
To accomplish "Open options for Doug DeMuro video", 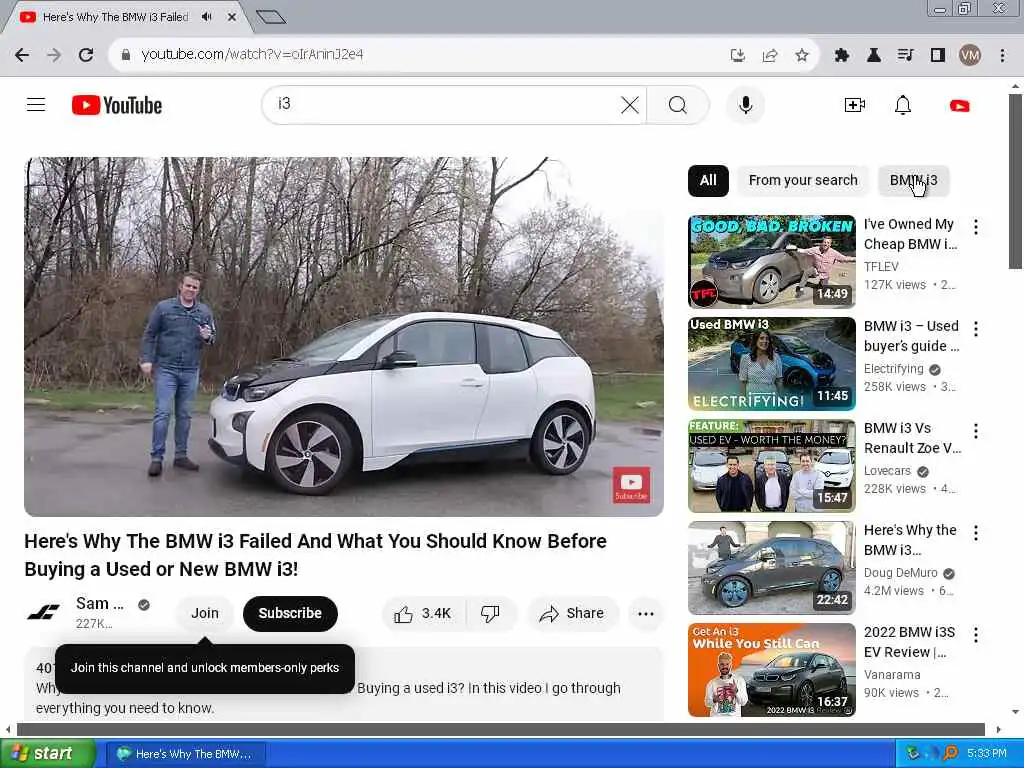I will click(976, 532).
